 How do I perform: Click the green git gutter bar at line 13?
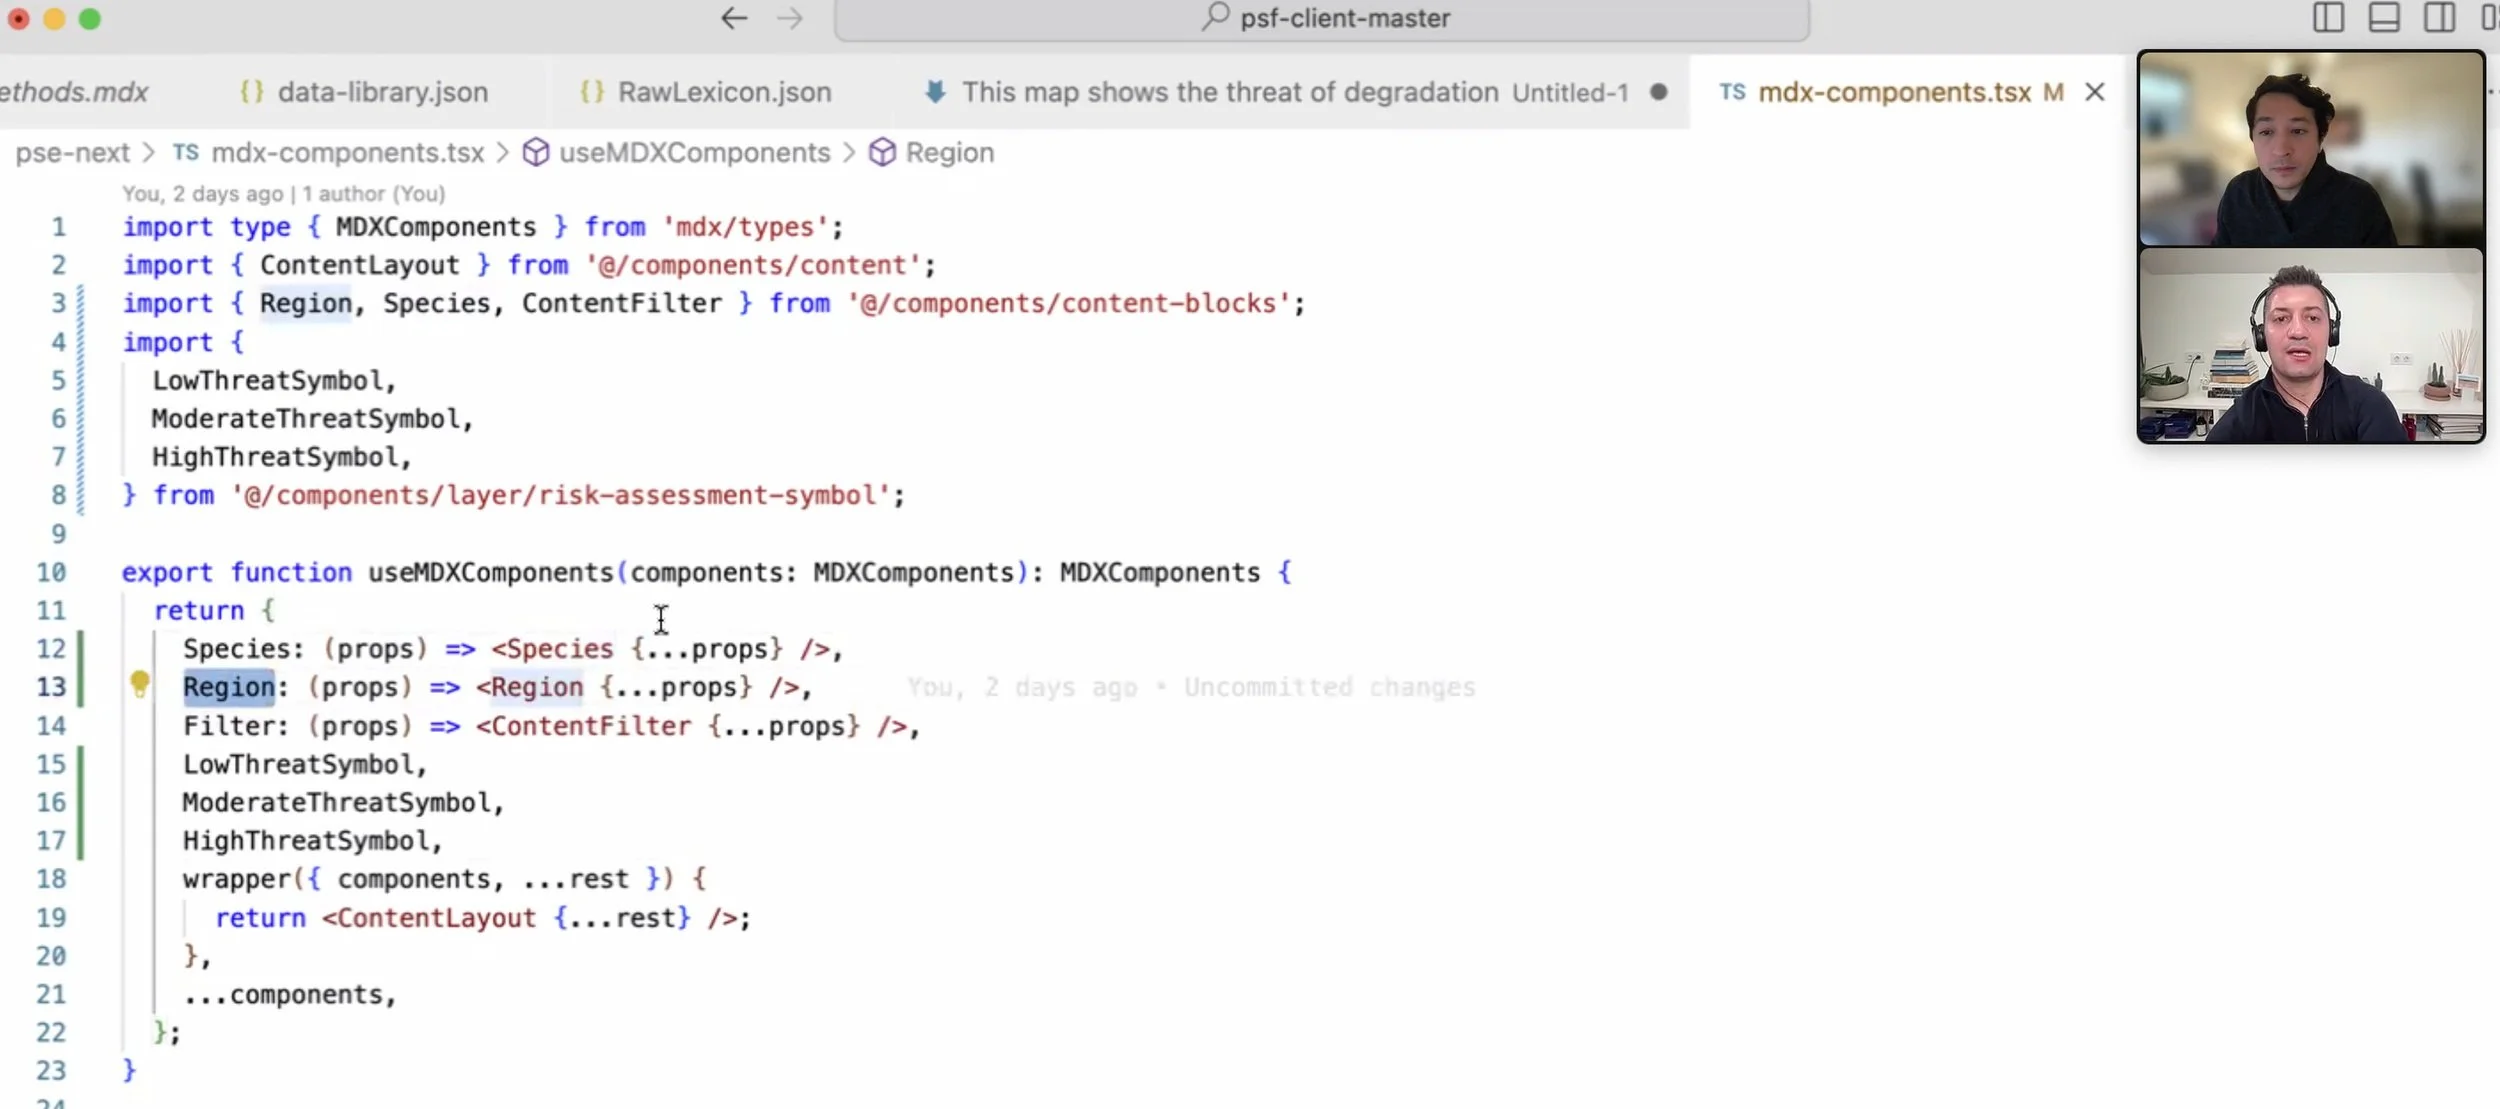click(x=81, y=687)
